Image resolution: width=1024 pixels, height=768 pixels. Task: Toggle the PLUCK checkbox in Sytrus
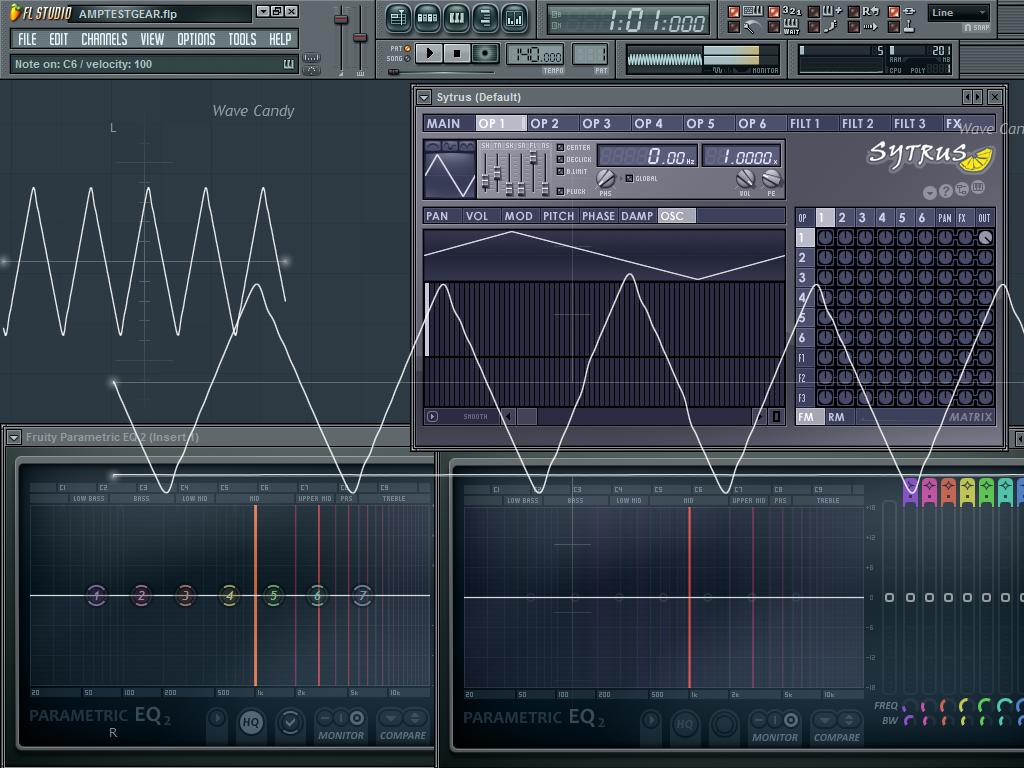tap(560, 191)
